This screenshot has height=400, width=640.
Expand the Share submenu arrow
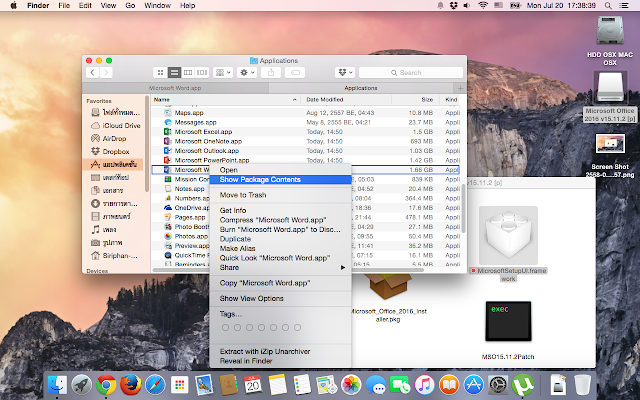click(x=343, y=268)
